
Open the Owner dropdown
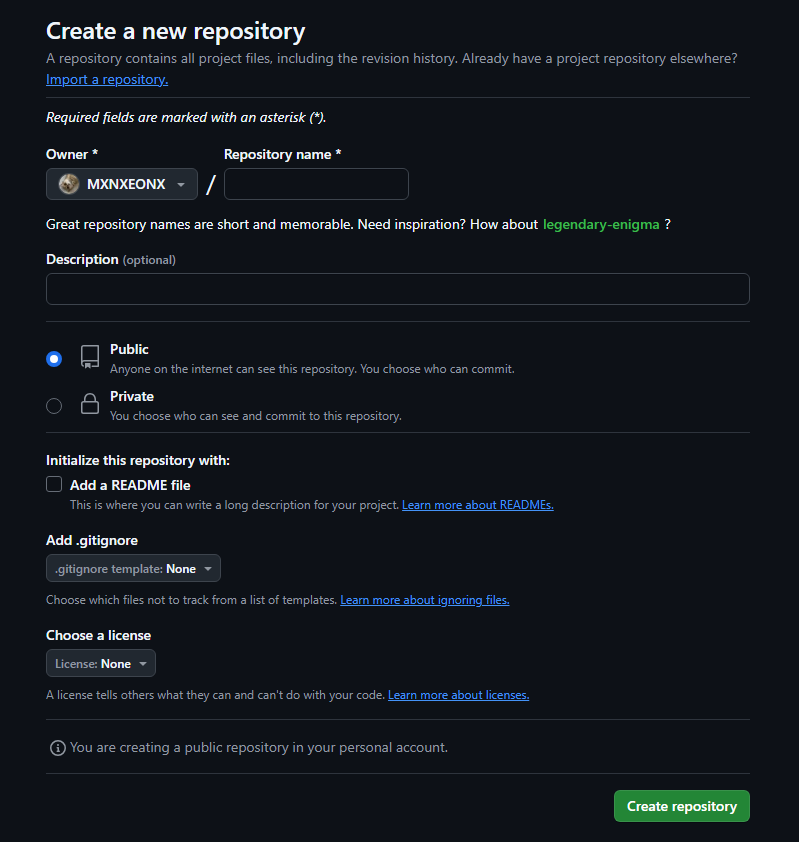pos(121,184)
